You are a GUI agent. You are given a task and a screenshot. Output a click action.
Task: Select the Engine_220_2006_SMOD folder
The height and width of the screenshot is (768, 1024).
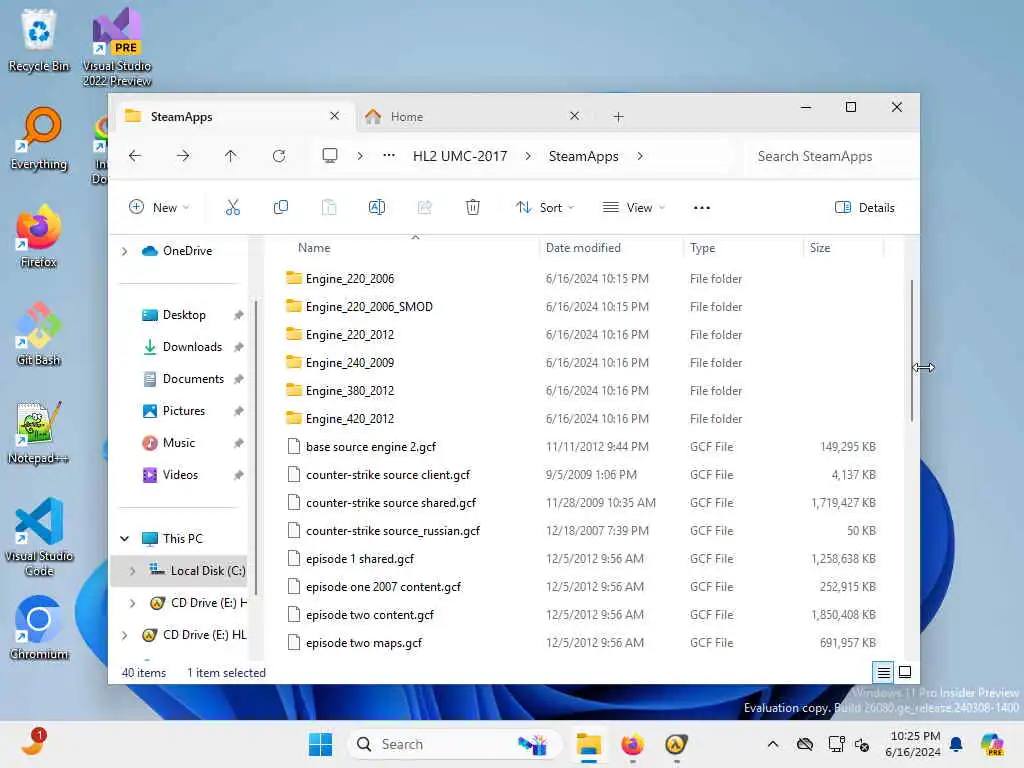[368, 307]
